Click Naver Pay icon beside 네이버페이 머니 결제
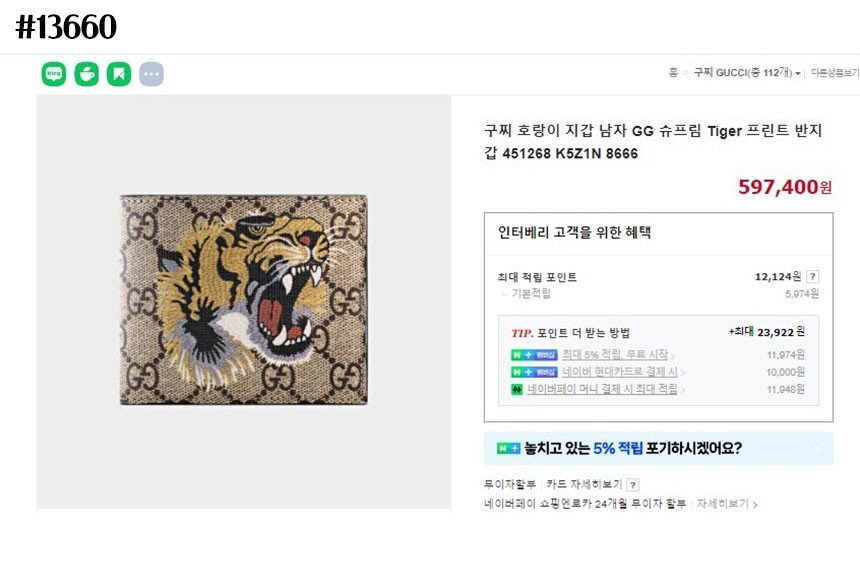This screenshot has width=860, height=583. coord(517,389)
